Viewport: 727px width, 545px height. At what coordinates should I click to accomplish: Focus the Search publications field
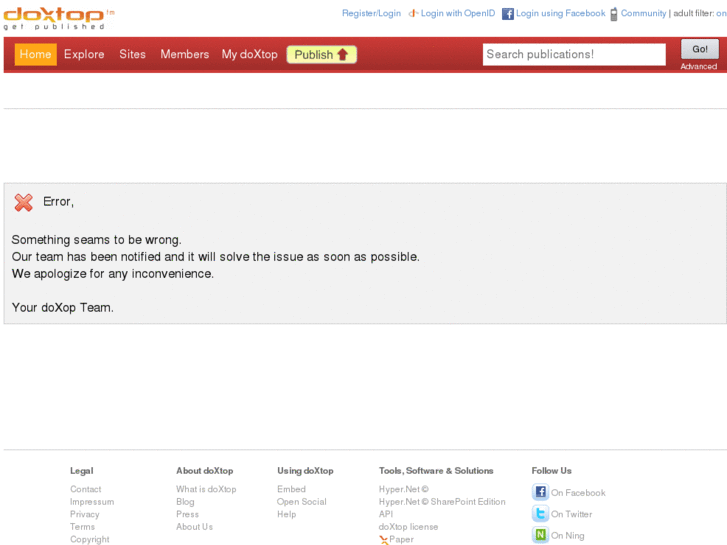coord(574,54)
